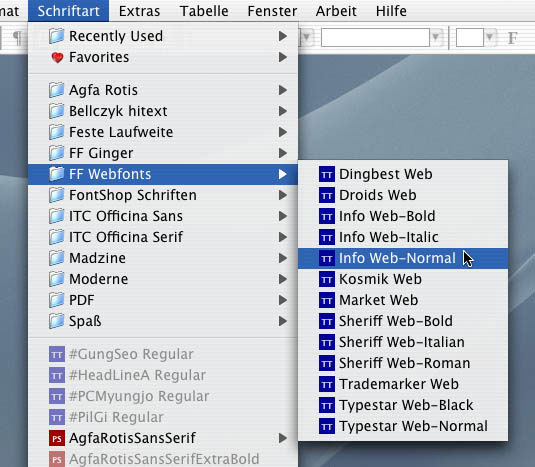Expand the Agfa Rotis submenu arrow
The image size is (535, 467).
pyautogui.click(x=283, y=90)
